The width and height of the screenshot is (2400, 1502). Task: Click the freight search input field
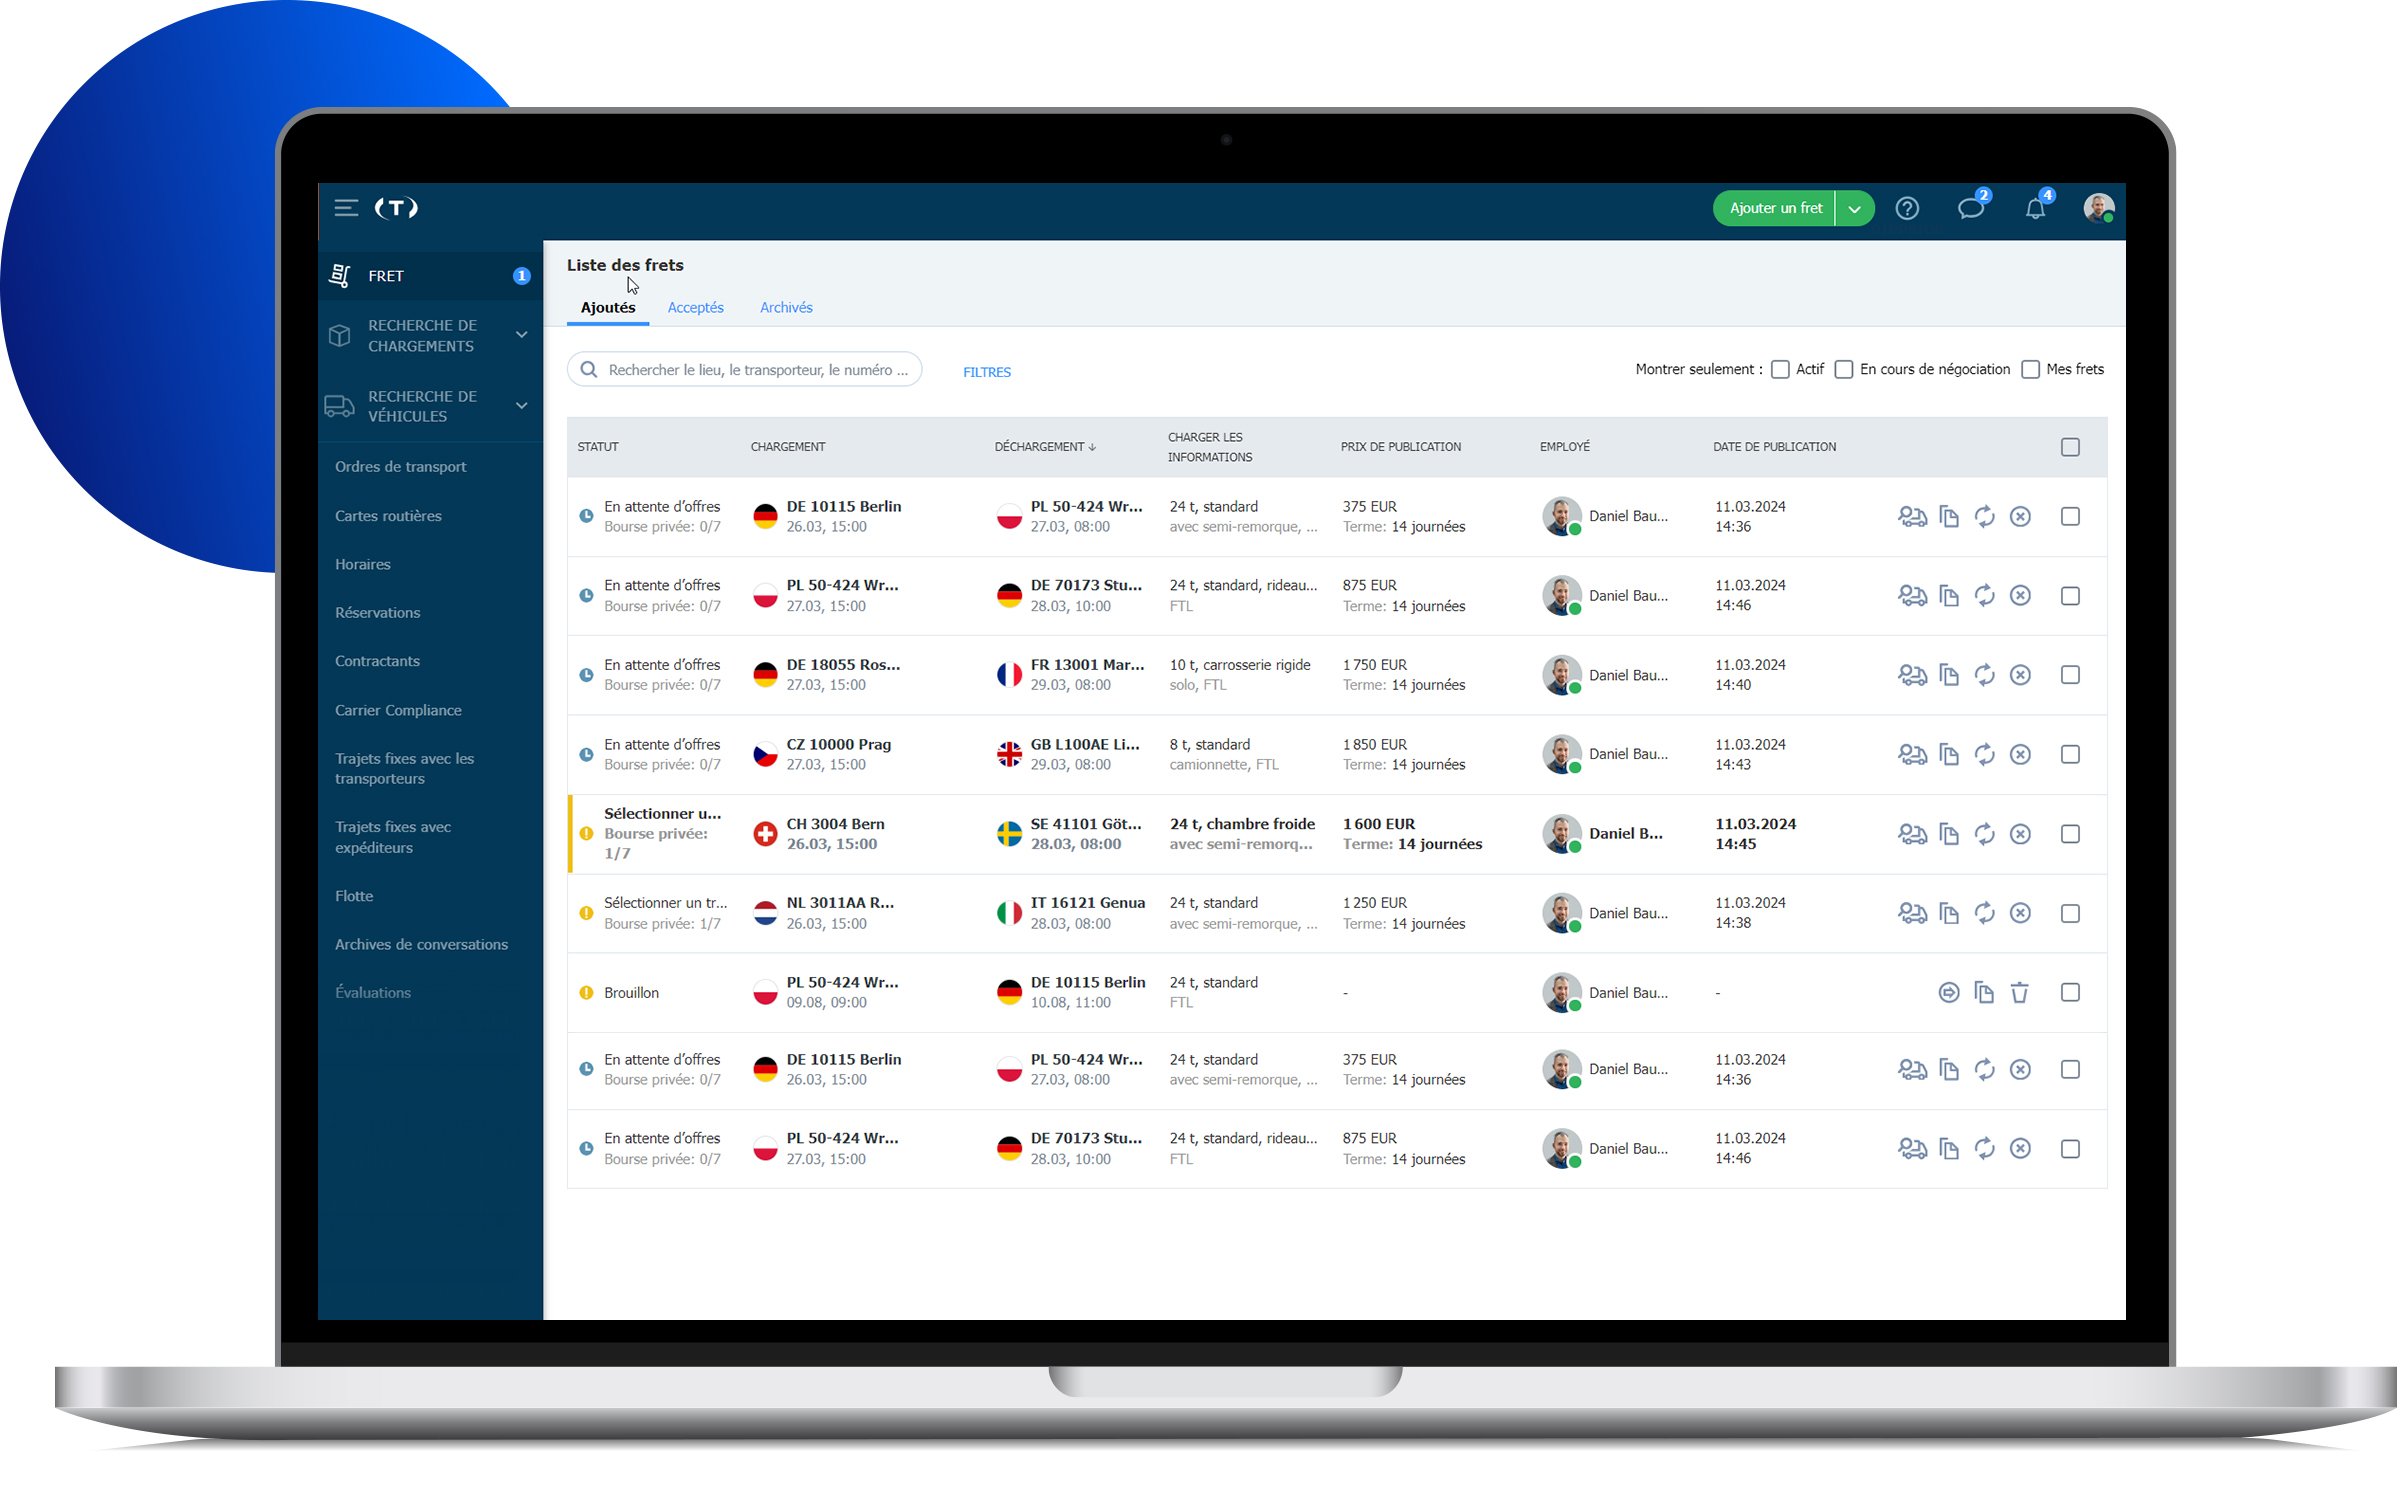(x=751, y=369)
